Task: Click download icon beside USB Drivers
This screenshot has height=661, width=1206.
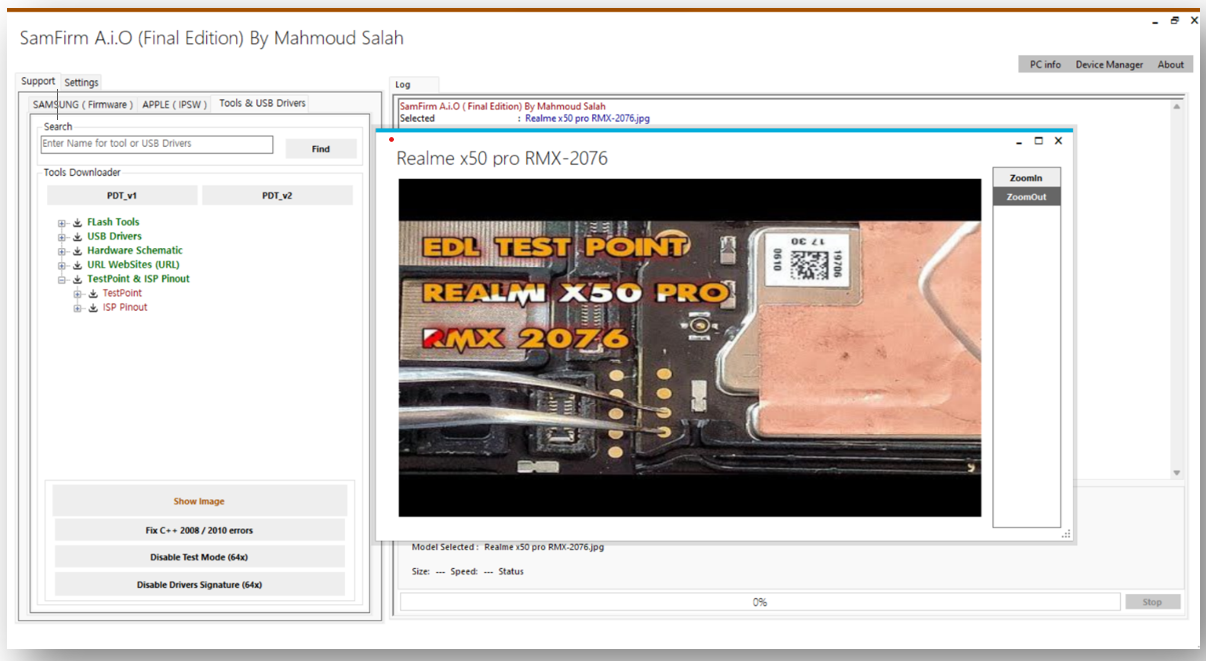Action: click(77, 237)
